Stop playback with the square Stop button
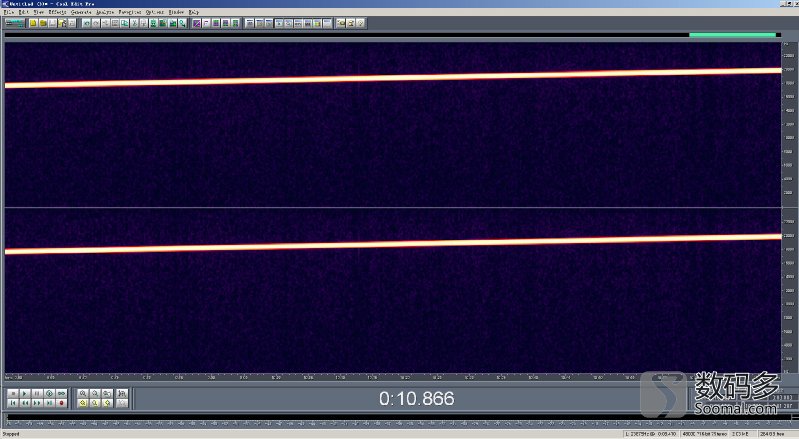Screen dimensions: 799x439 (x=13, y=394)
